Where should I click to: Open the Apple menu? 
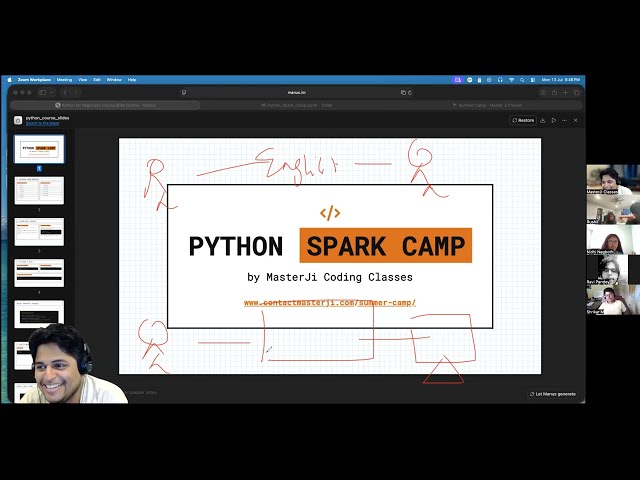pos(10,80)
